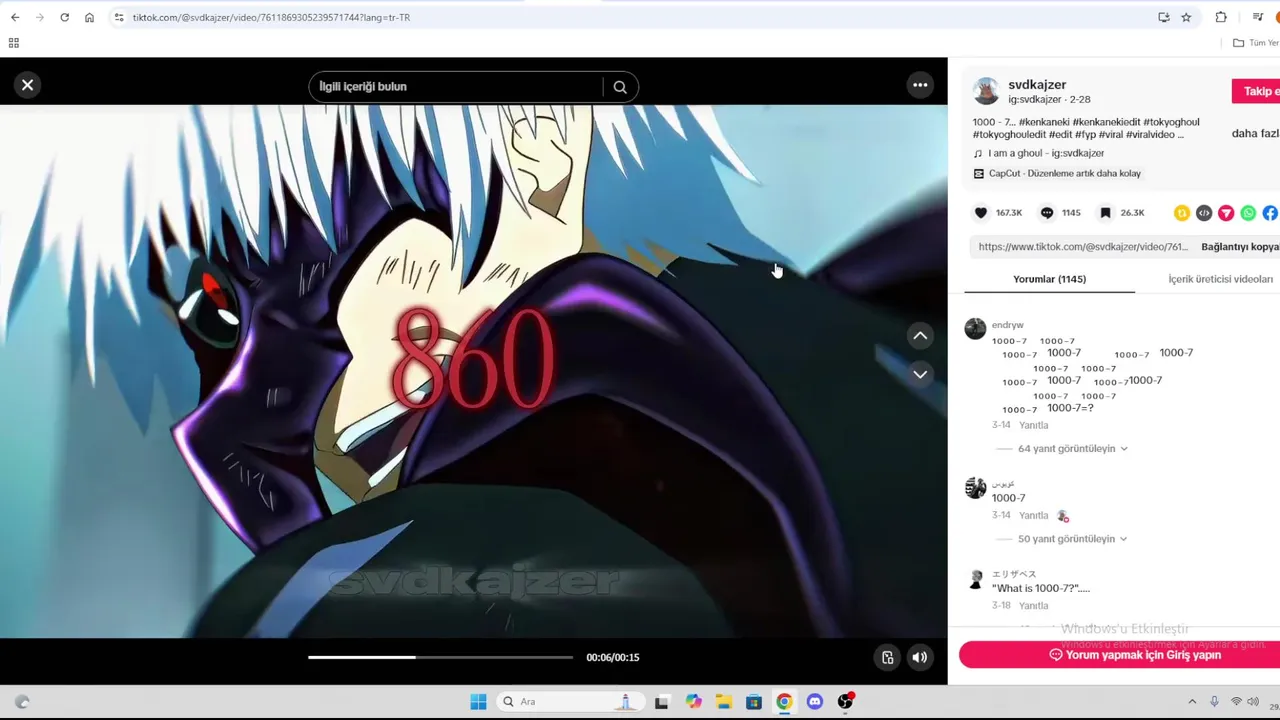Go to the previous video with the up arrow
The width and height of the screenshot is (1280, 720).
[x=920, y=336]
